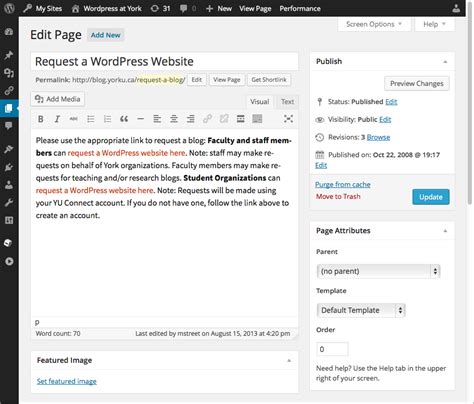Apply blockquote formatting
The height and width of the screenshot is (404, 474).
[x=124, y=119]
